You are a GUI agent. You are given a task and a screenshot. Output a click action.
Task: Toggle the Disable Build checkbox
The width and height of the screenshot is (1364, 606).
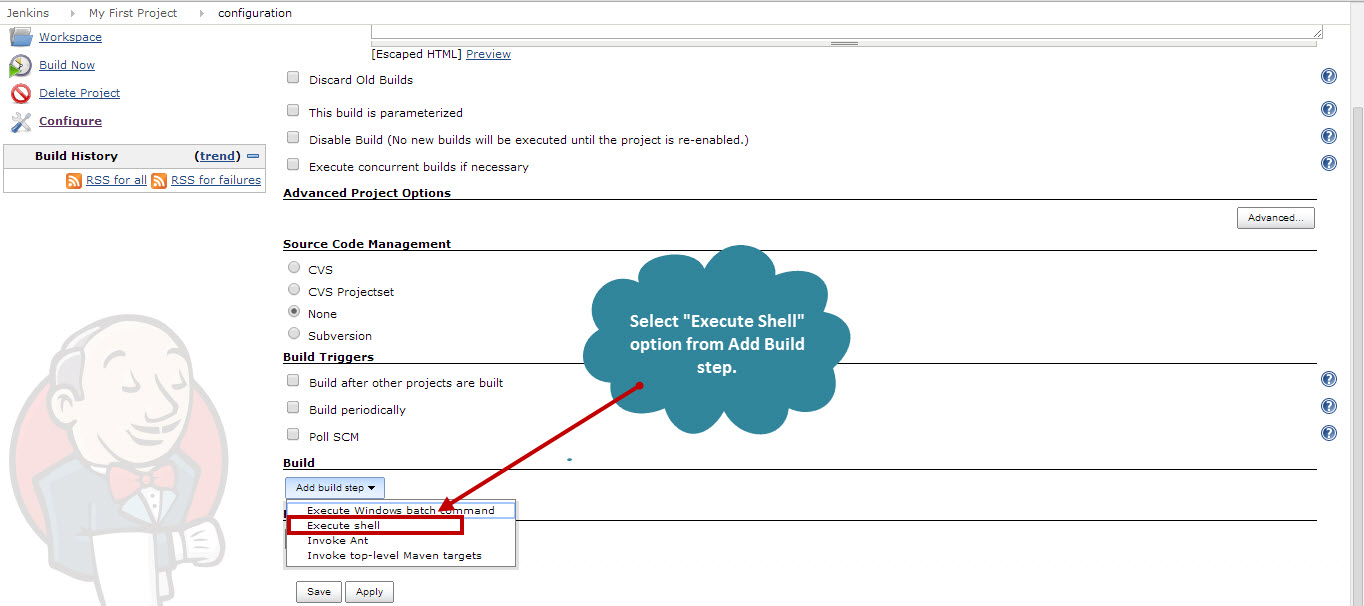click(x=293, y=137)
